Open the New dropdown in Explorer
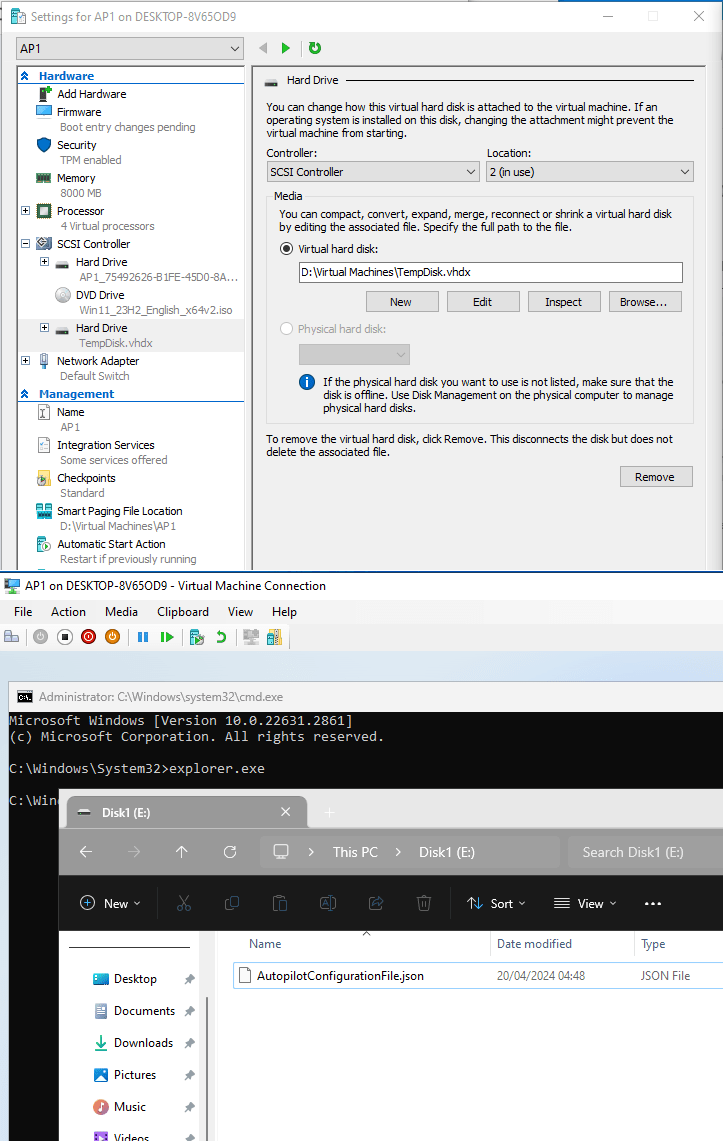723x1141 pixels. click(110, 903)
